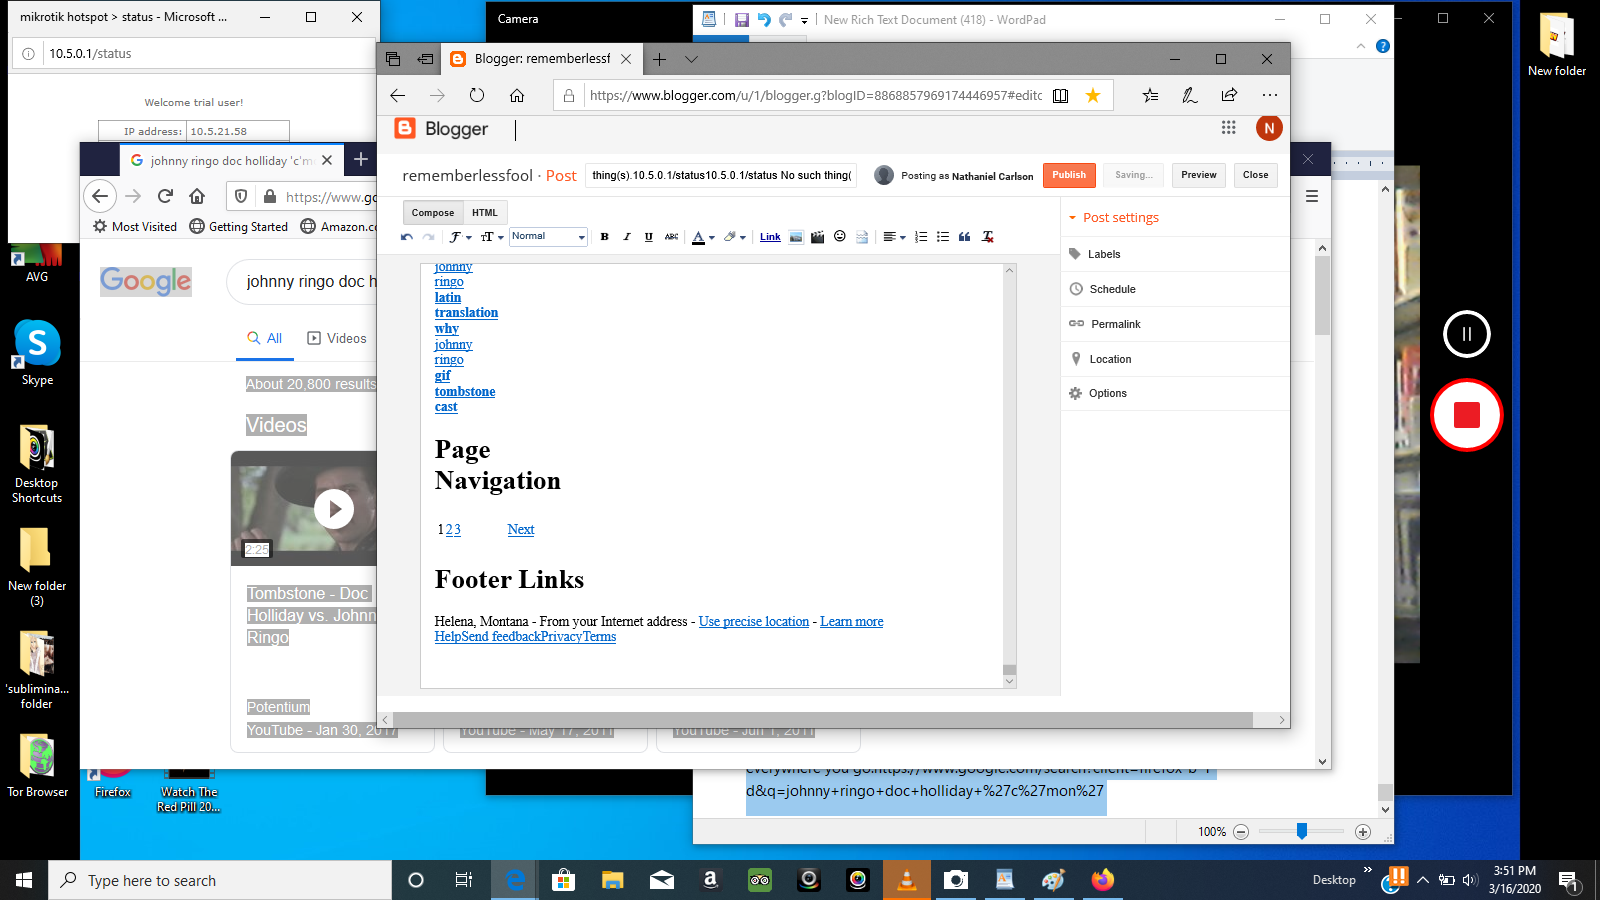This screenshot has width=1600, height=900.
Task: Apply strikethrough in Blogger toolbar
Action: click(671, 237)
